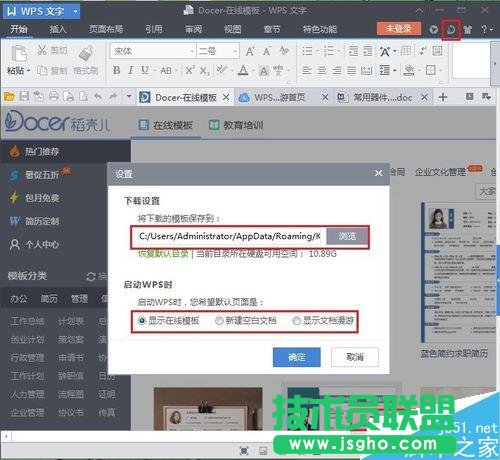The width and height of the screenshot is (500, 460).
Task: Open the 视图 ribbon tab
Action: coord(233,29)
